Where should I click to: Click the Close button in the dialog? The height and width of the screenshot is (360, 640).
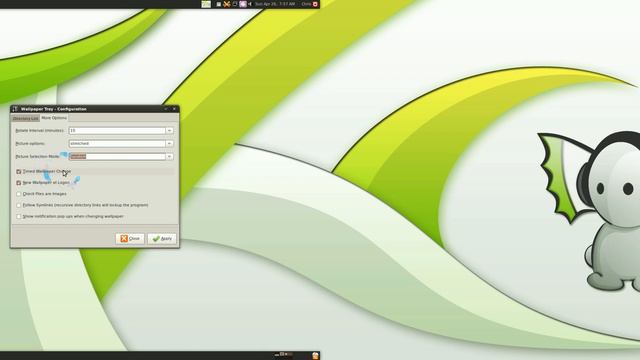(130, 238)
